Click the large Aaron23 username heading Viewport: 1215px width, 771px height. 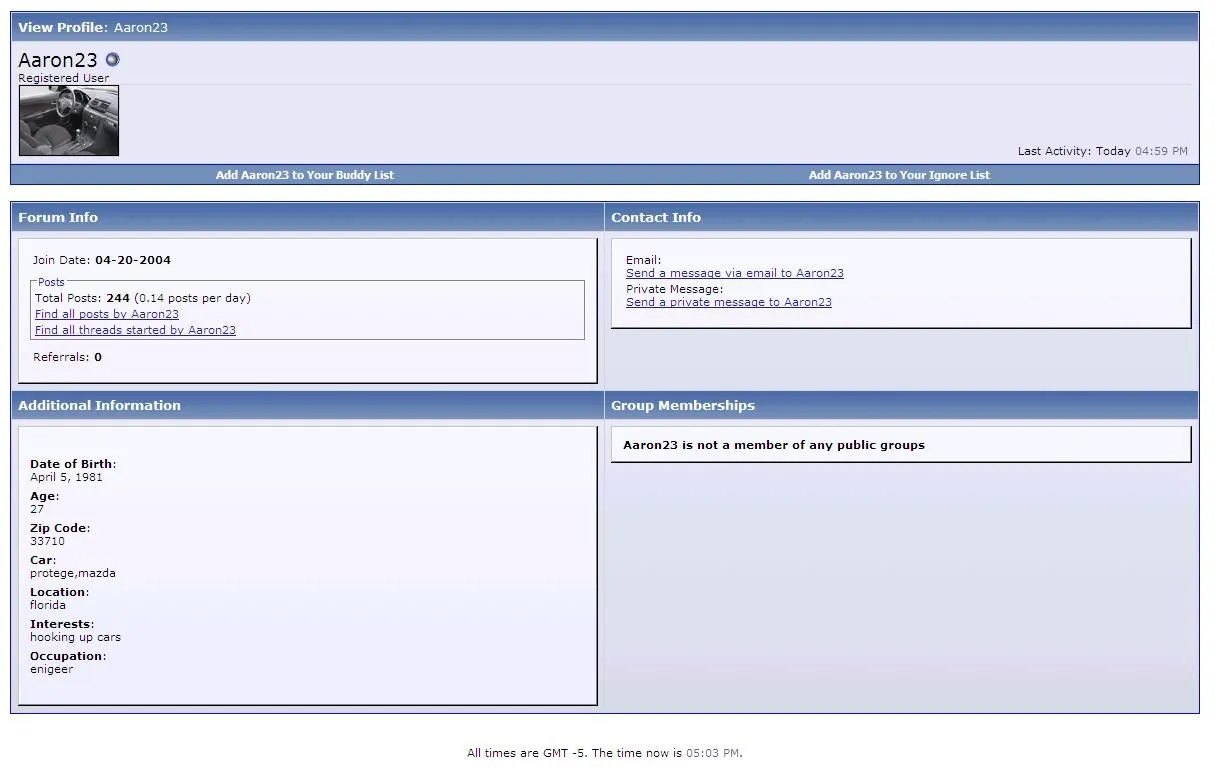[58, 60]
